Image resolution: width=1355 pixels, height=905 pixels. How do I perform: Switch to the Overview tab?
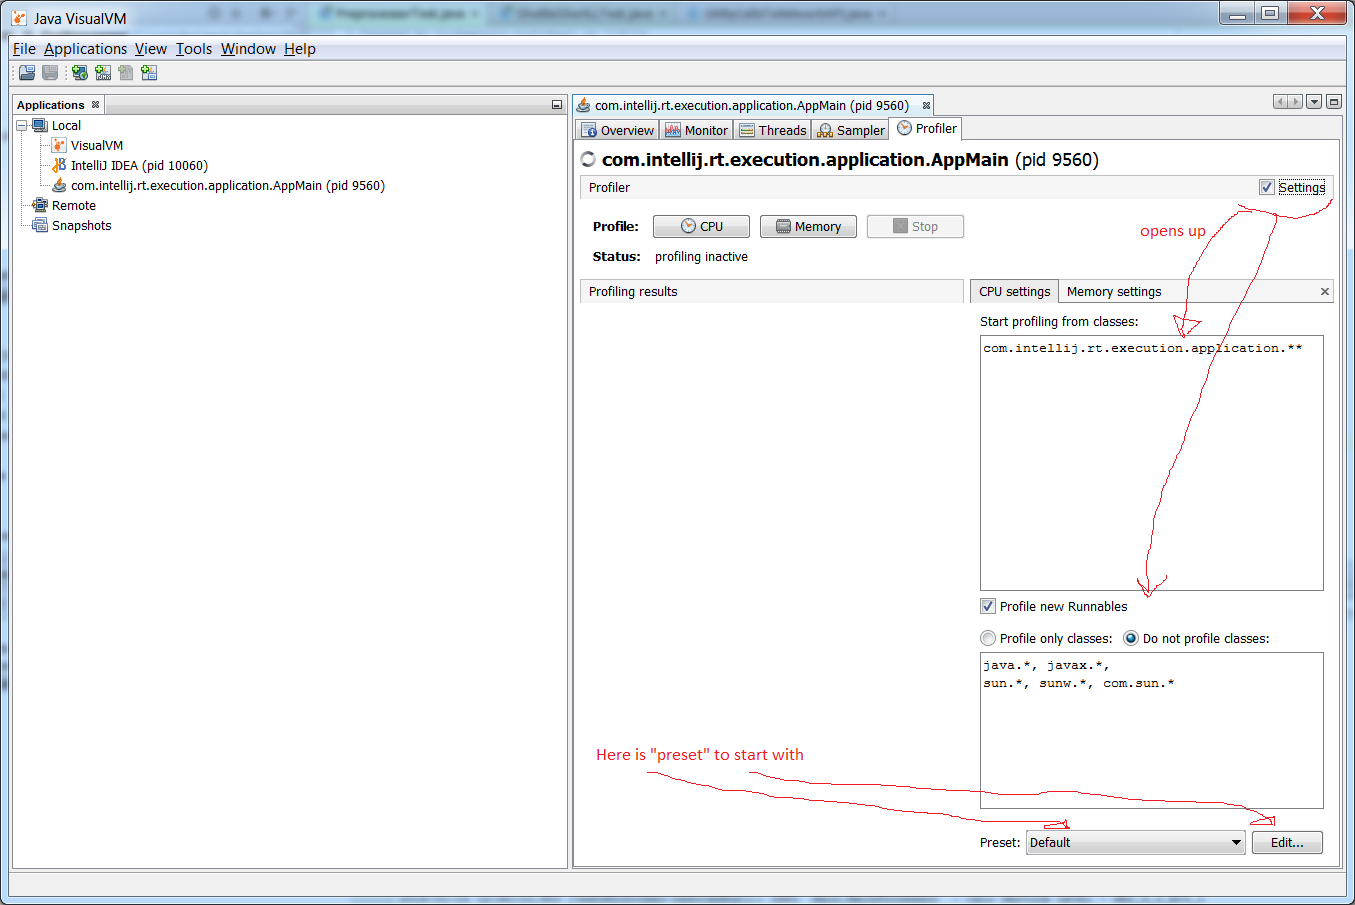point(618,130)
